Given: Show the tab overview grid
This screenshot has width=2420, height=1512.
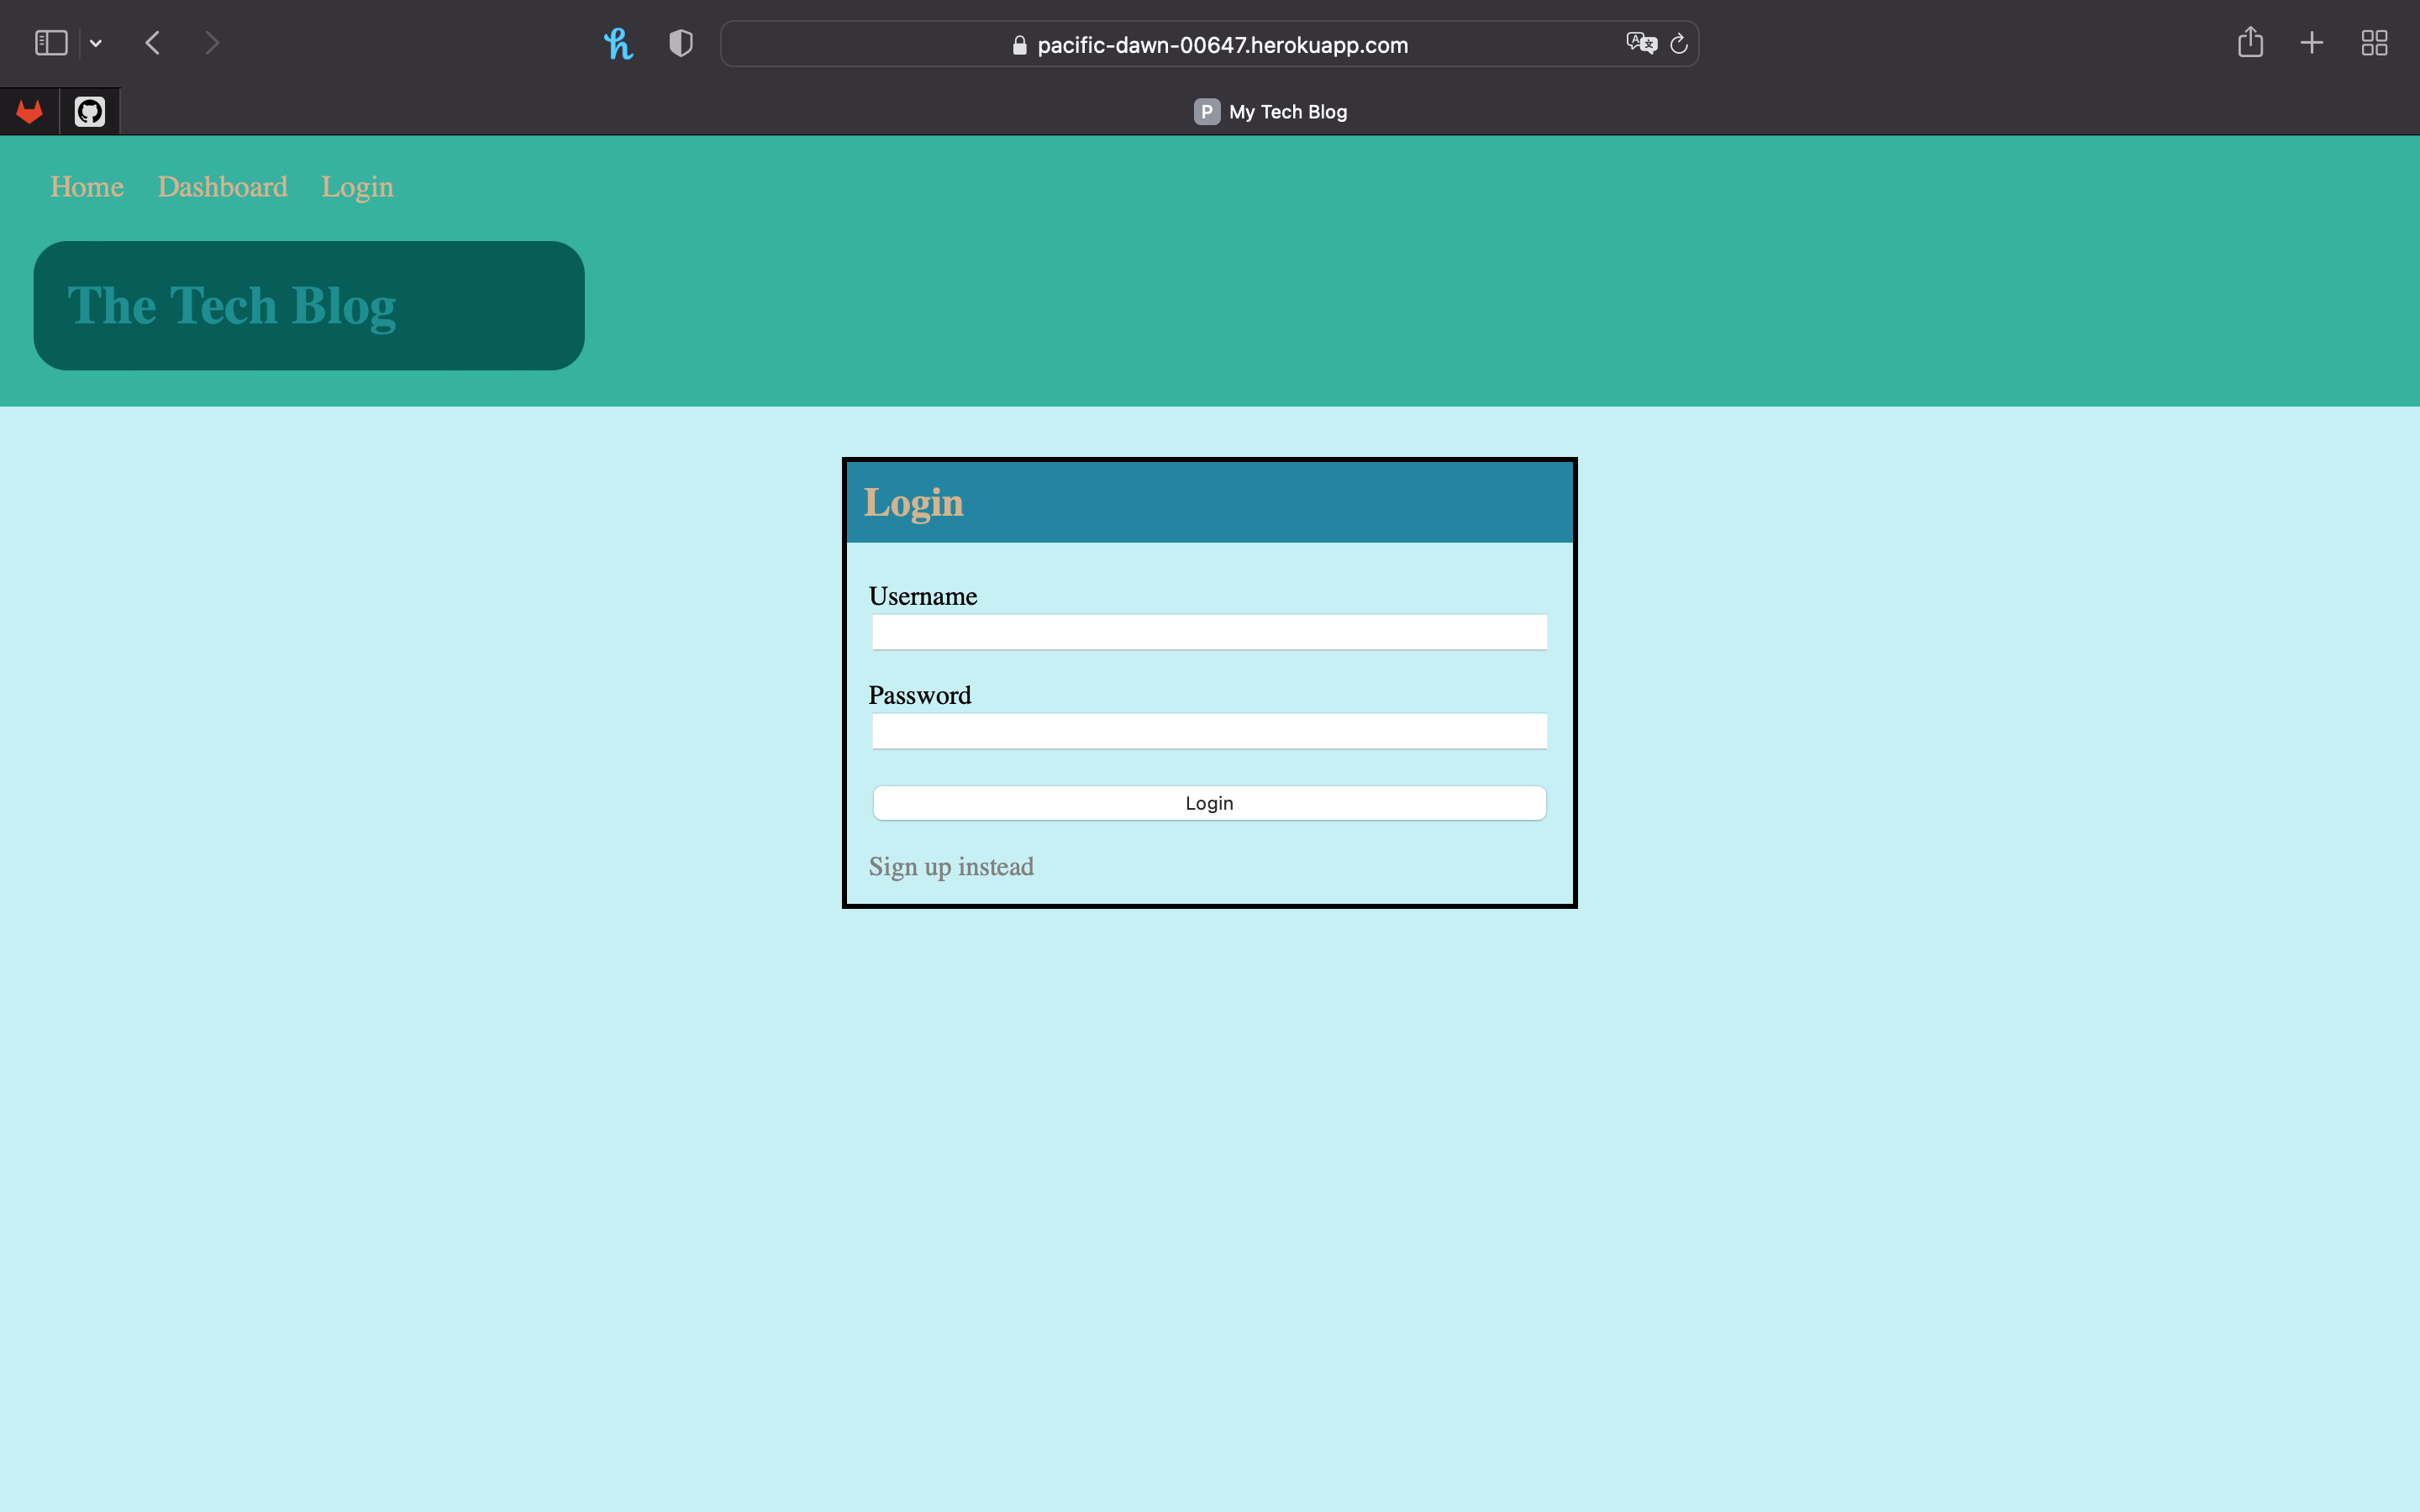Looking at the screenshot, I should (x=2374, y=43).
